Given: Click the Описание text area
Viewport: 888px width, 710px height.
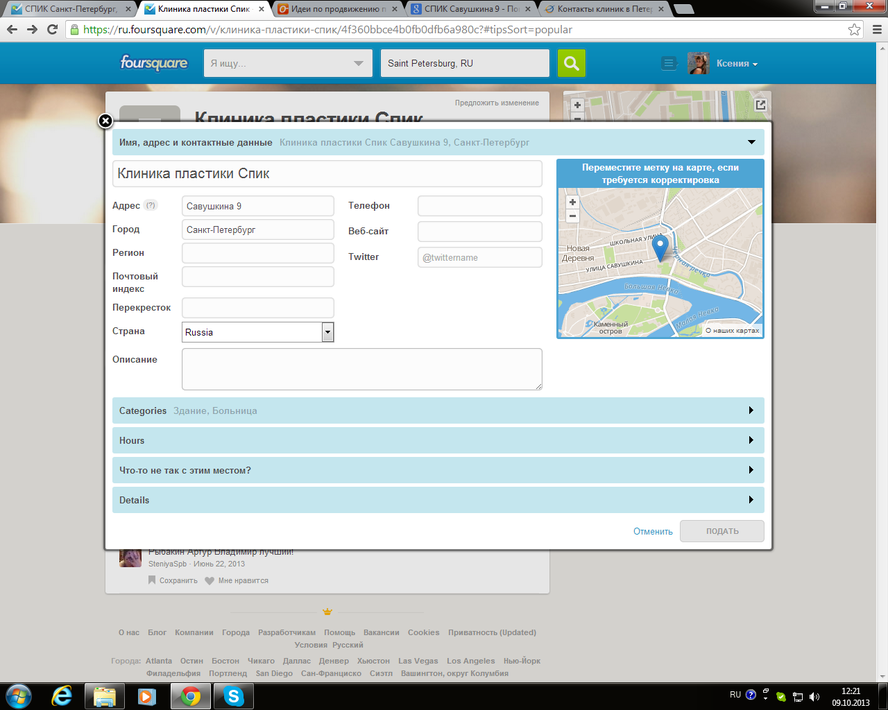Looking at the screenshot, I should pos(362,369).
